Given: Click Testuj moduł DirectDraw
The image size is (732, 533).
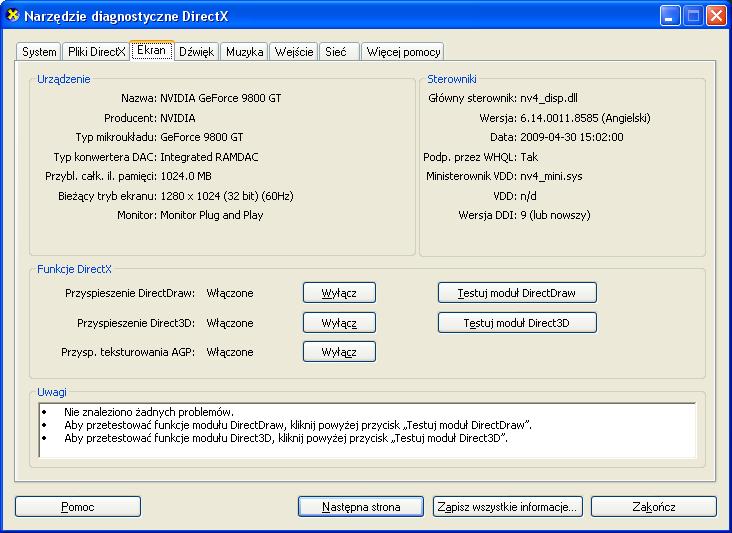Looking at the screenshot, I should click(517, 293).
